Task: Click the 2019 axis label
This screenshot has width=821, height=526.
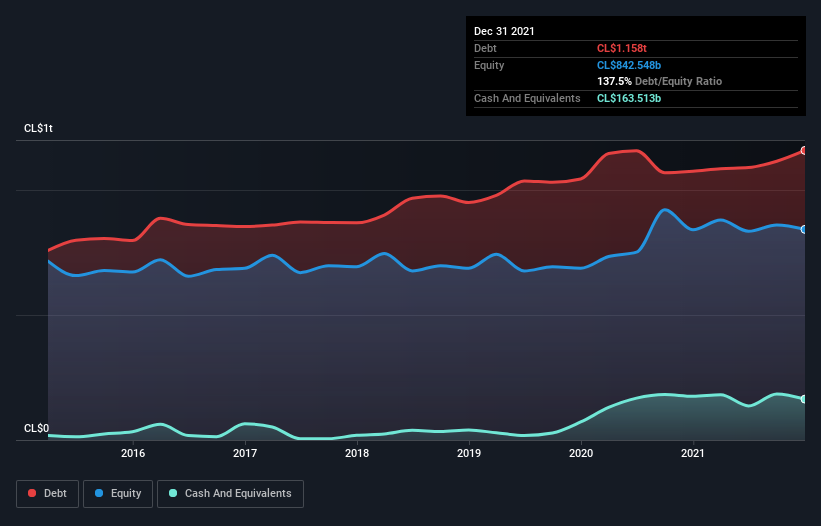Action: point(469,453)
